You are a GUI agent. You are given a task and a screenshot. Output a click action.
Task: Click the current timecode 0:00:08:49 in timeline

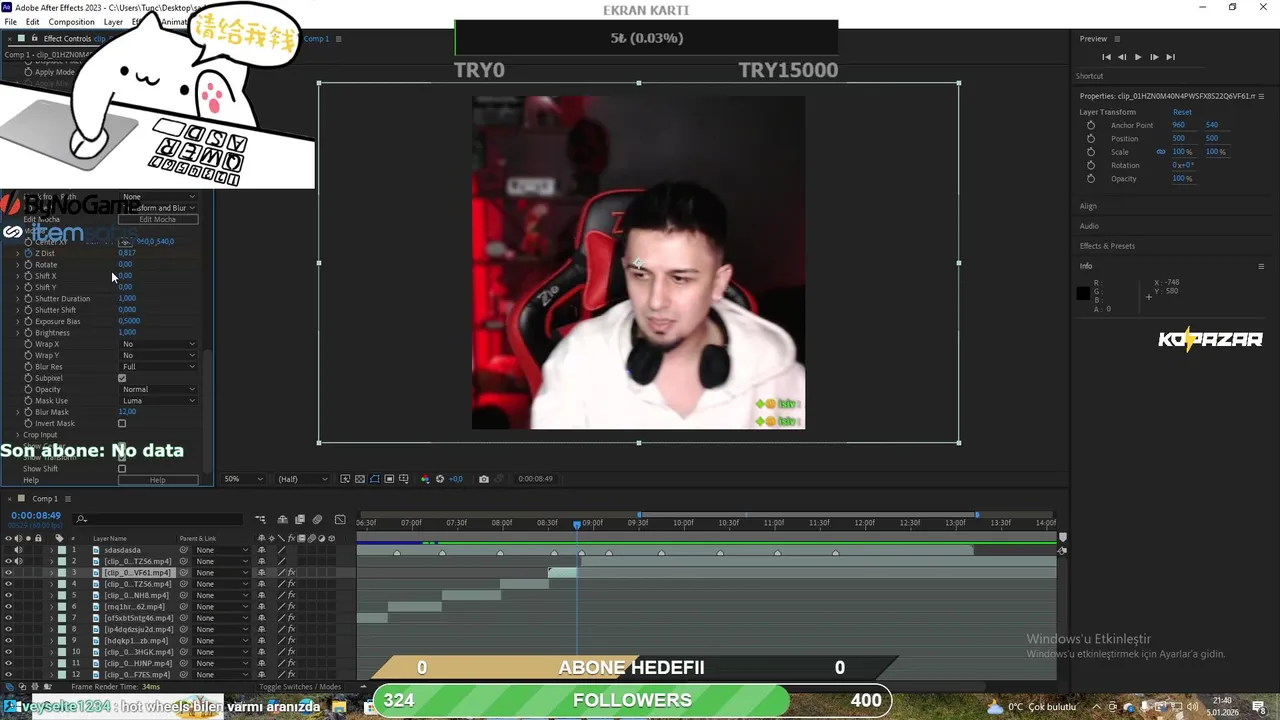coord(36,516)
